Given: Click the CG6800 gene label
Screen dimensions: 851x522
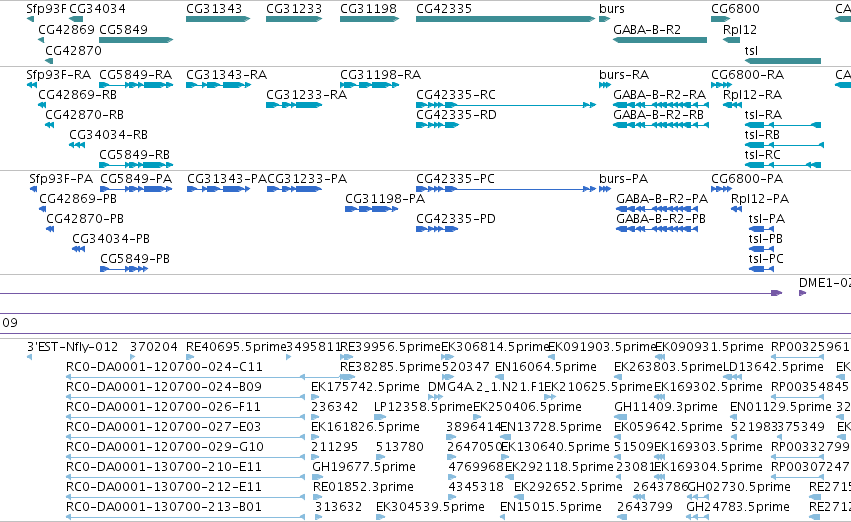Looking at the screenshot, I should pyautogui.click(x=735, y=9).
